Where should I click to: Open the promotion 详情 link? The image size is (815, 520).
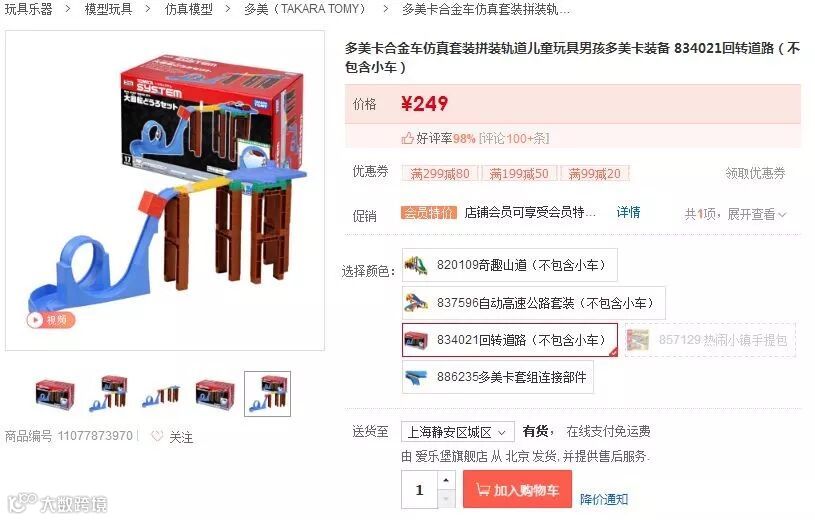tap(628, 212)
